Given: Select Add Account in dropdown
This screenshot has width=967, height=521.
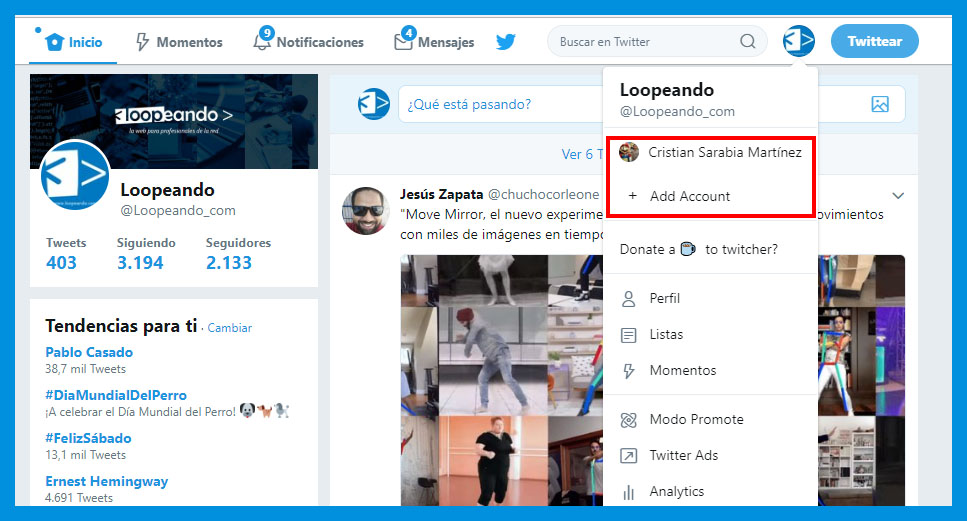Looking at the screenshot, I should pyautogui.click(x=710, y=196).
